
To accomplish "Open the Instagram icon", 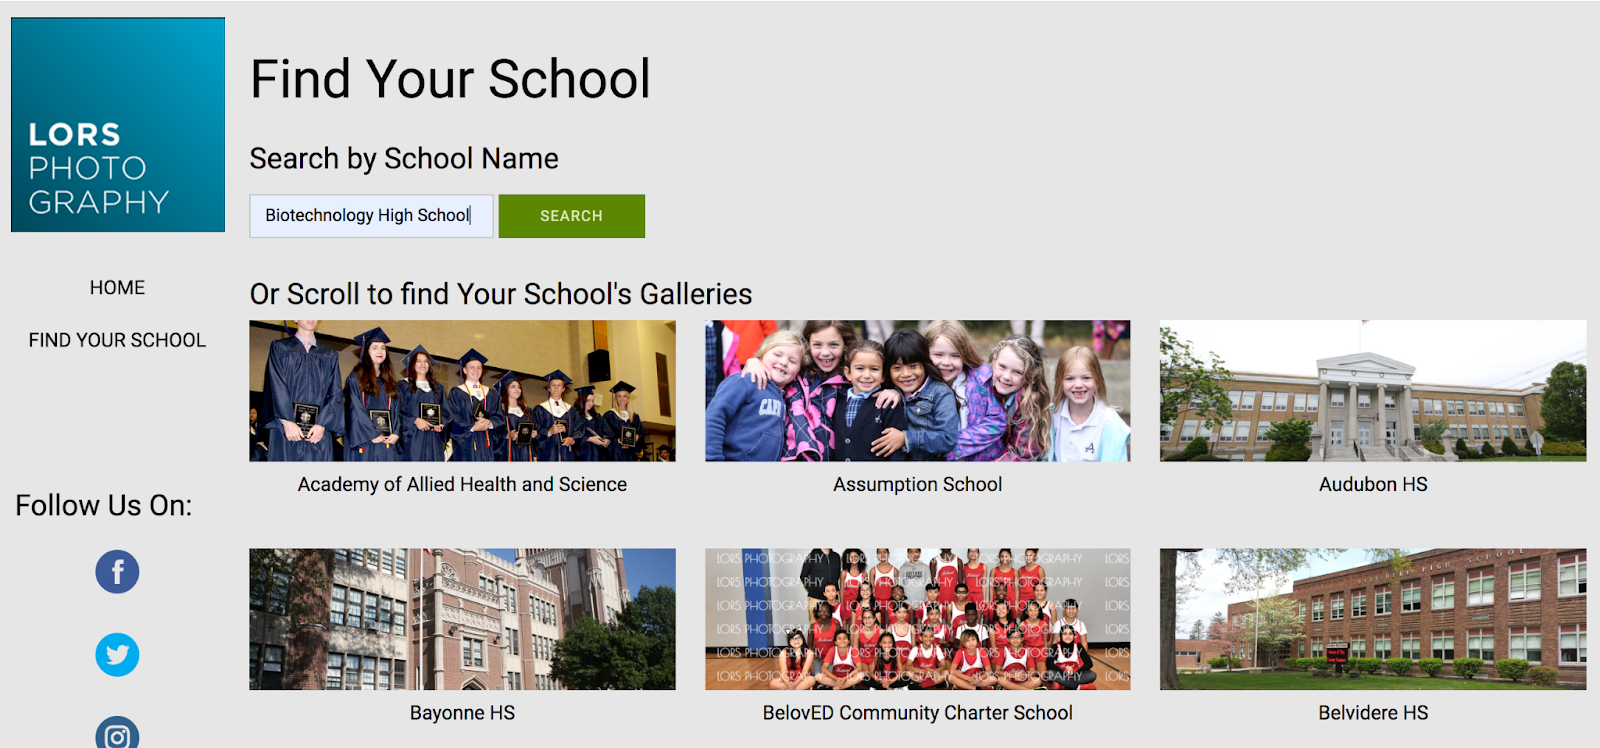I will coord(117,734).
